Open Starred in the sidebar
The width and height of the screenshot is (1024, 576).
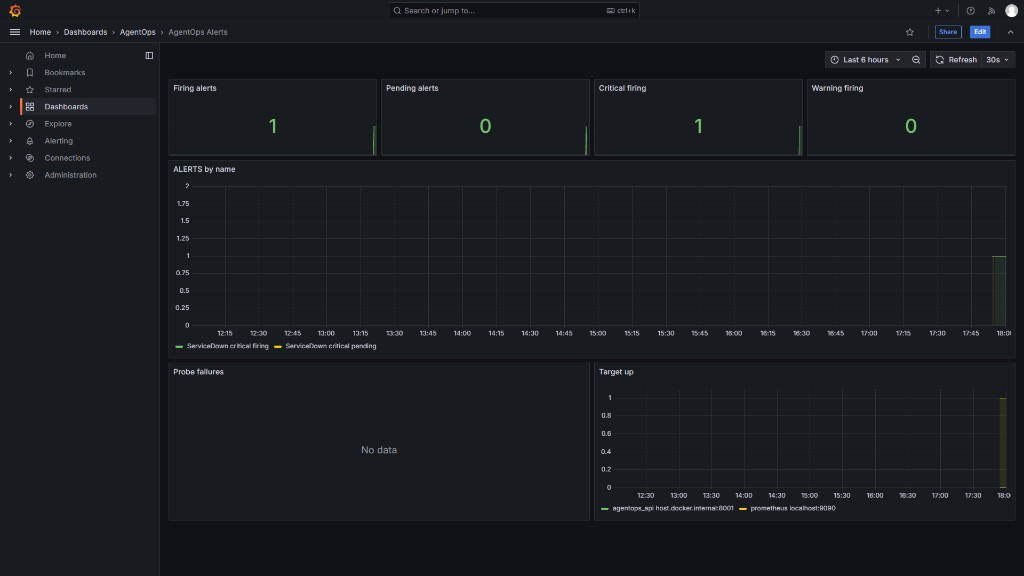click(57, 89)
